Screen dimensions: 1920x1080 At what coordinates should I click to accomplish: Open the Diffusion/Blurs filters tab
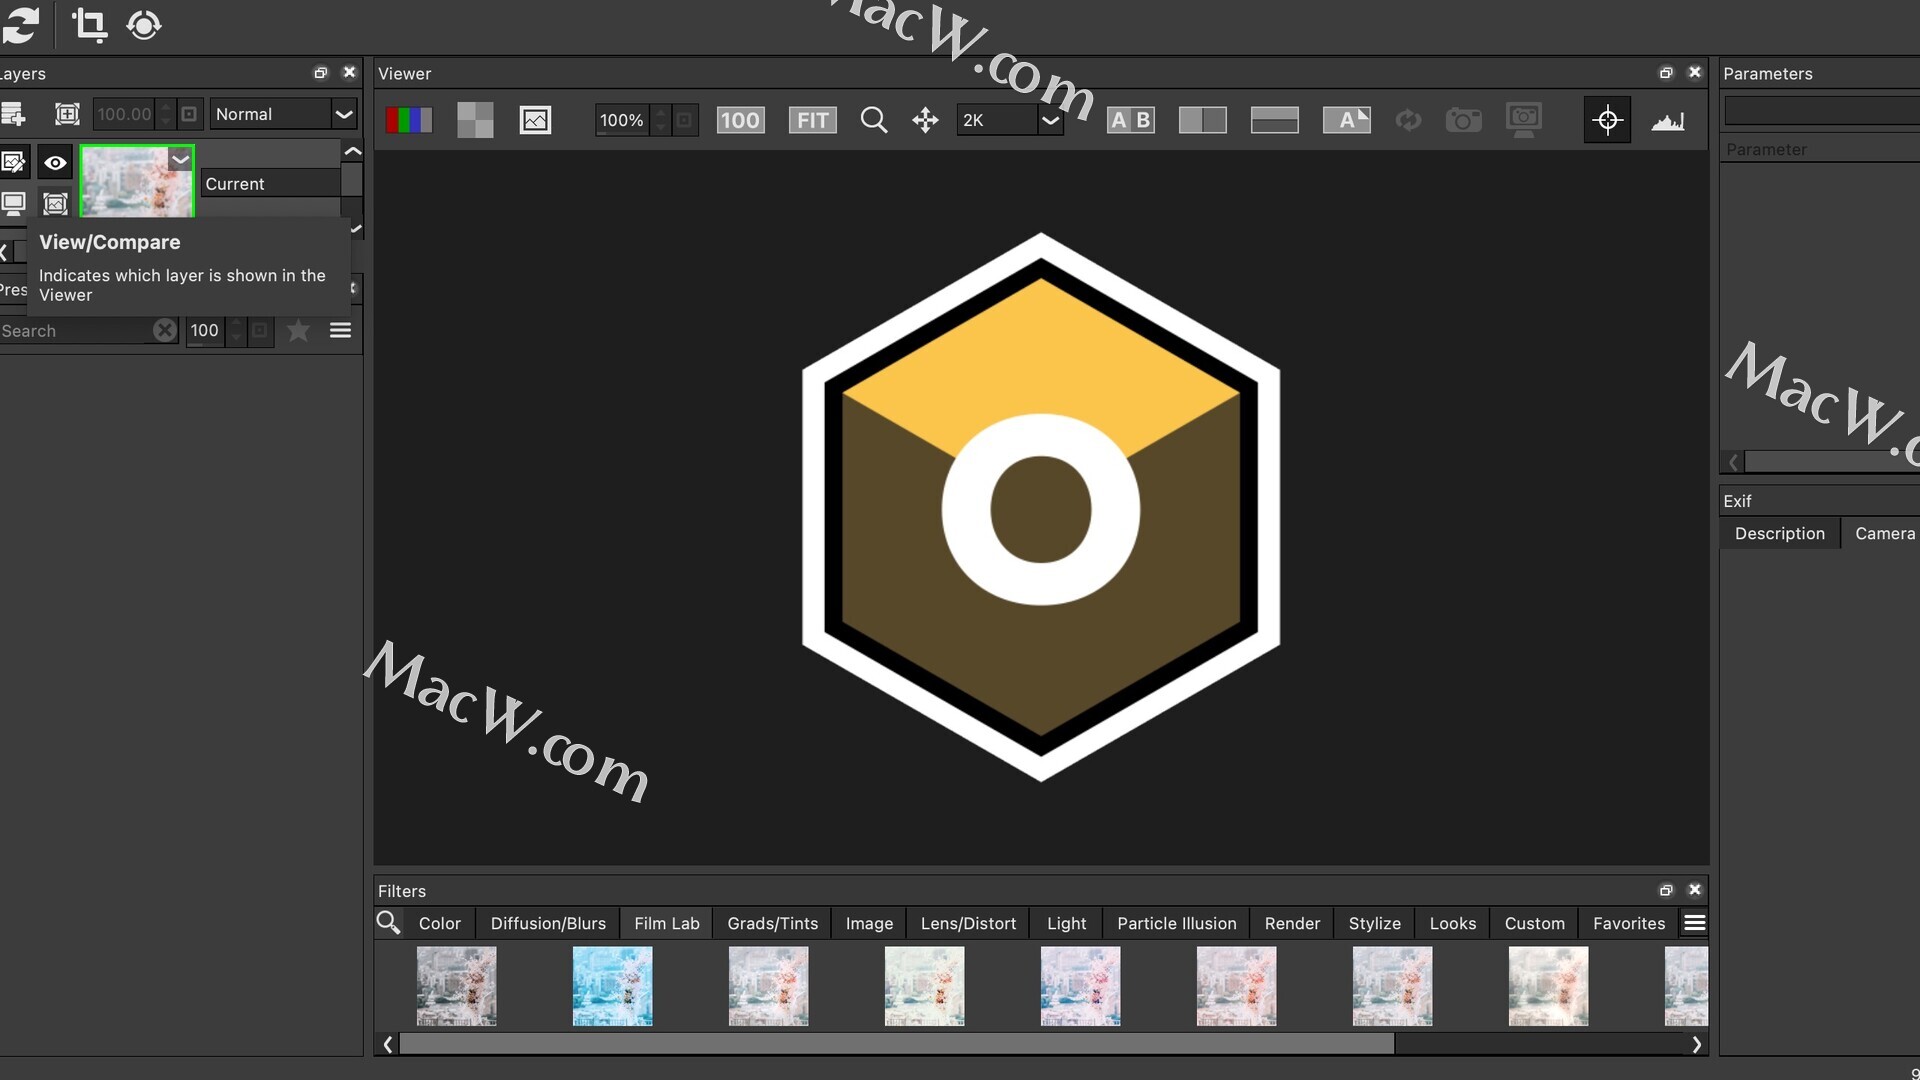[x=548, y=923]
